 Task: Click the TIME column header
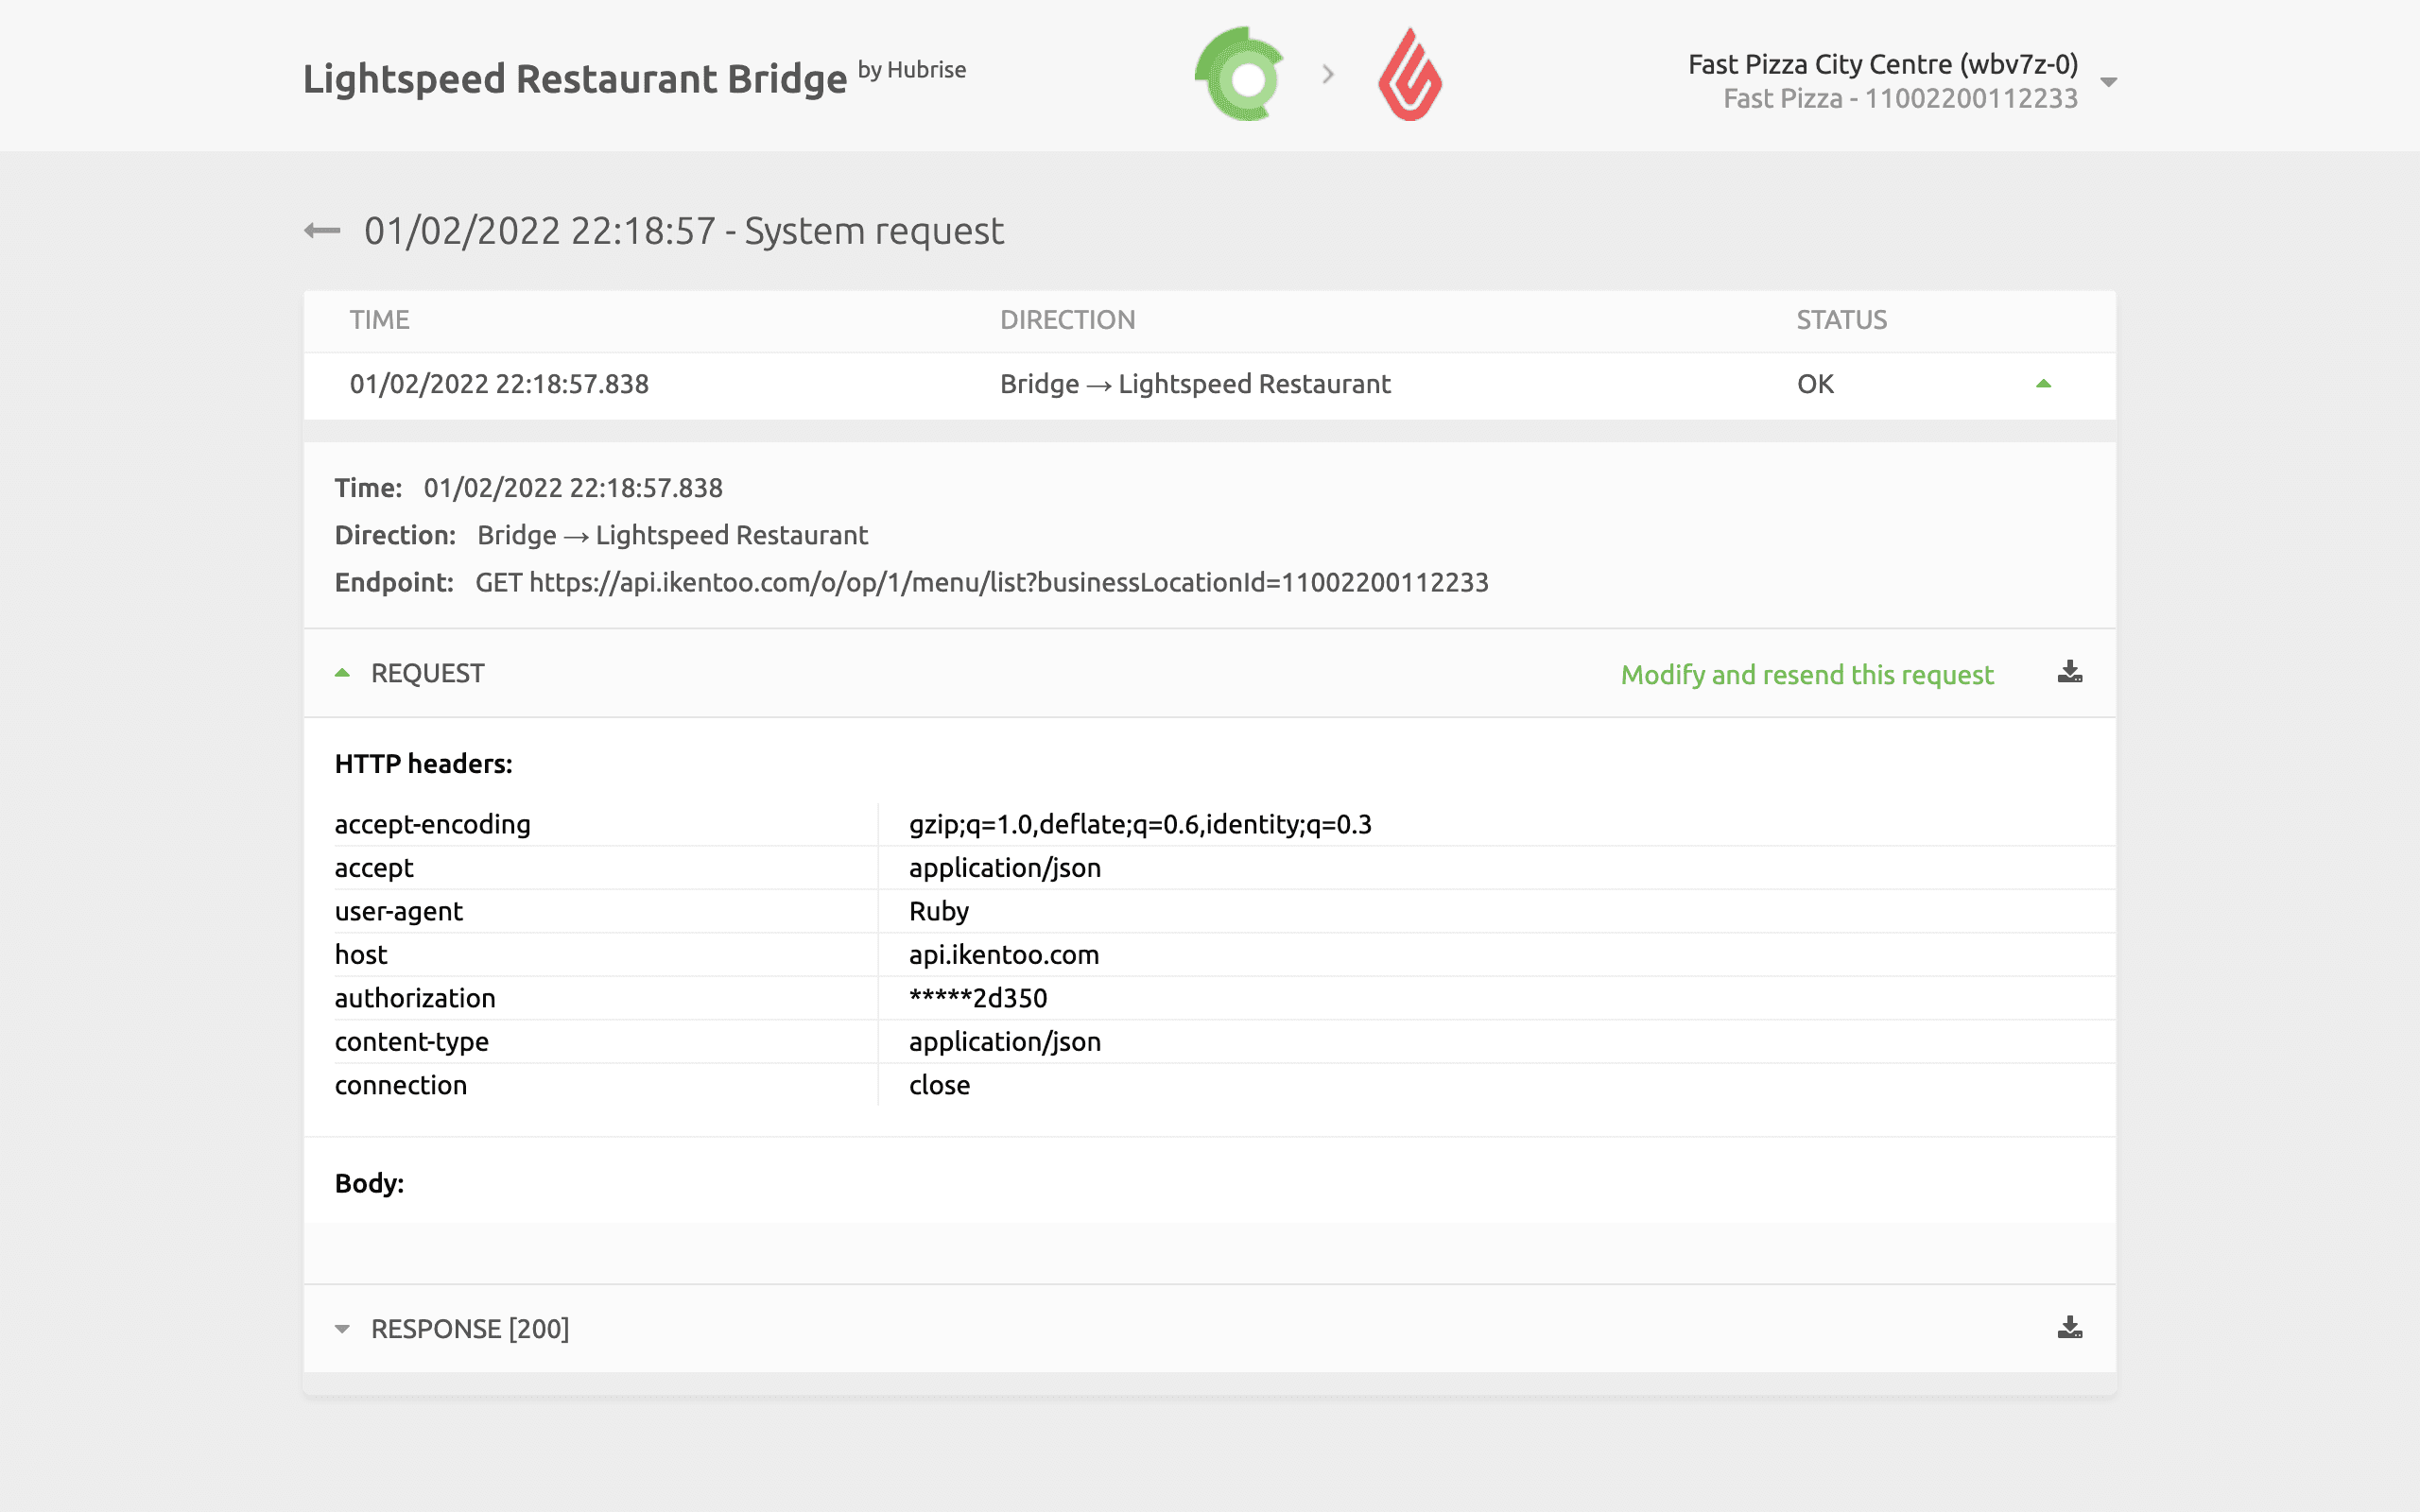(379, 319)
